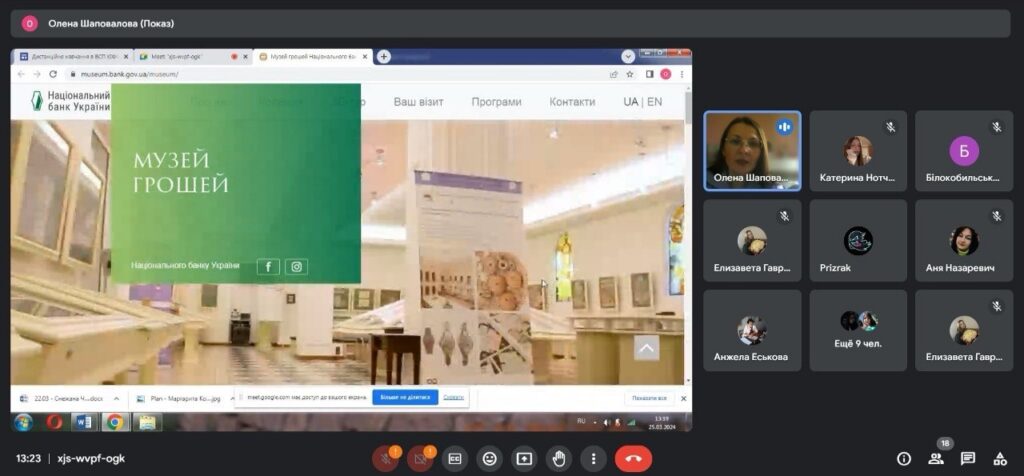Open 'Програми' menu on museum site
1024x476 pixels.
point(496,102)
